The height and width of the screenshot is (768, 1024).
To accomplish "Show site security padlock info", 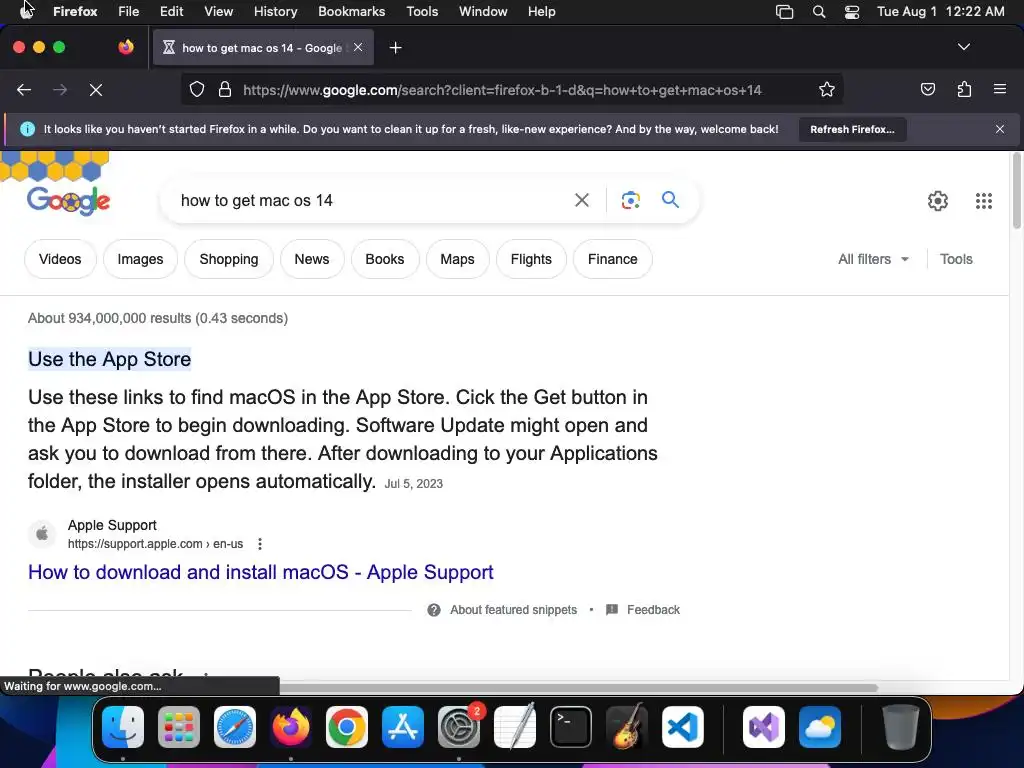I will point(225,89).
